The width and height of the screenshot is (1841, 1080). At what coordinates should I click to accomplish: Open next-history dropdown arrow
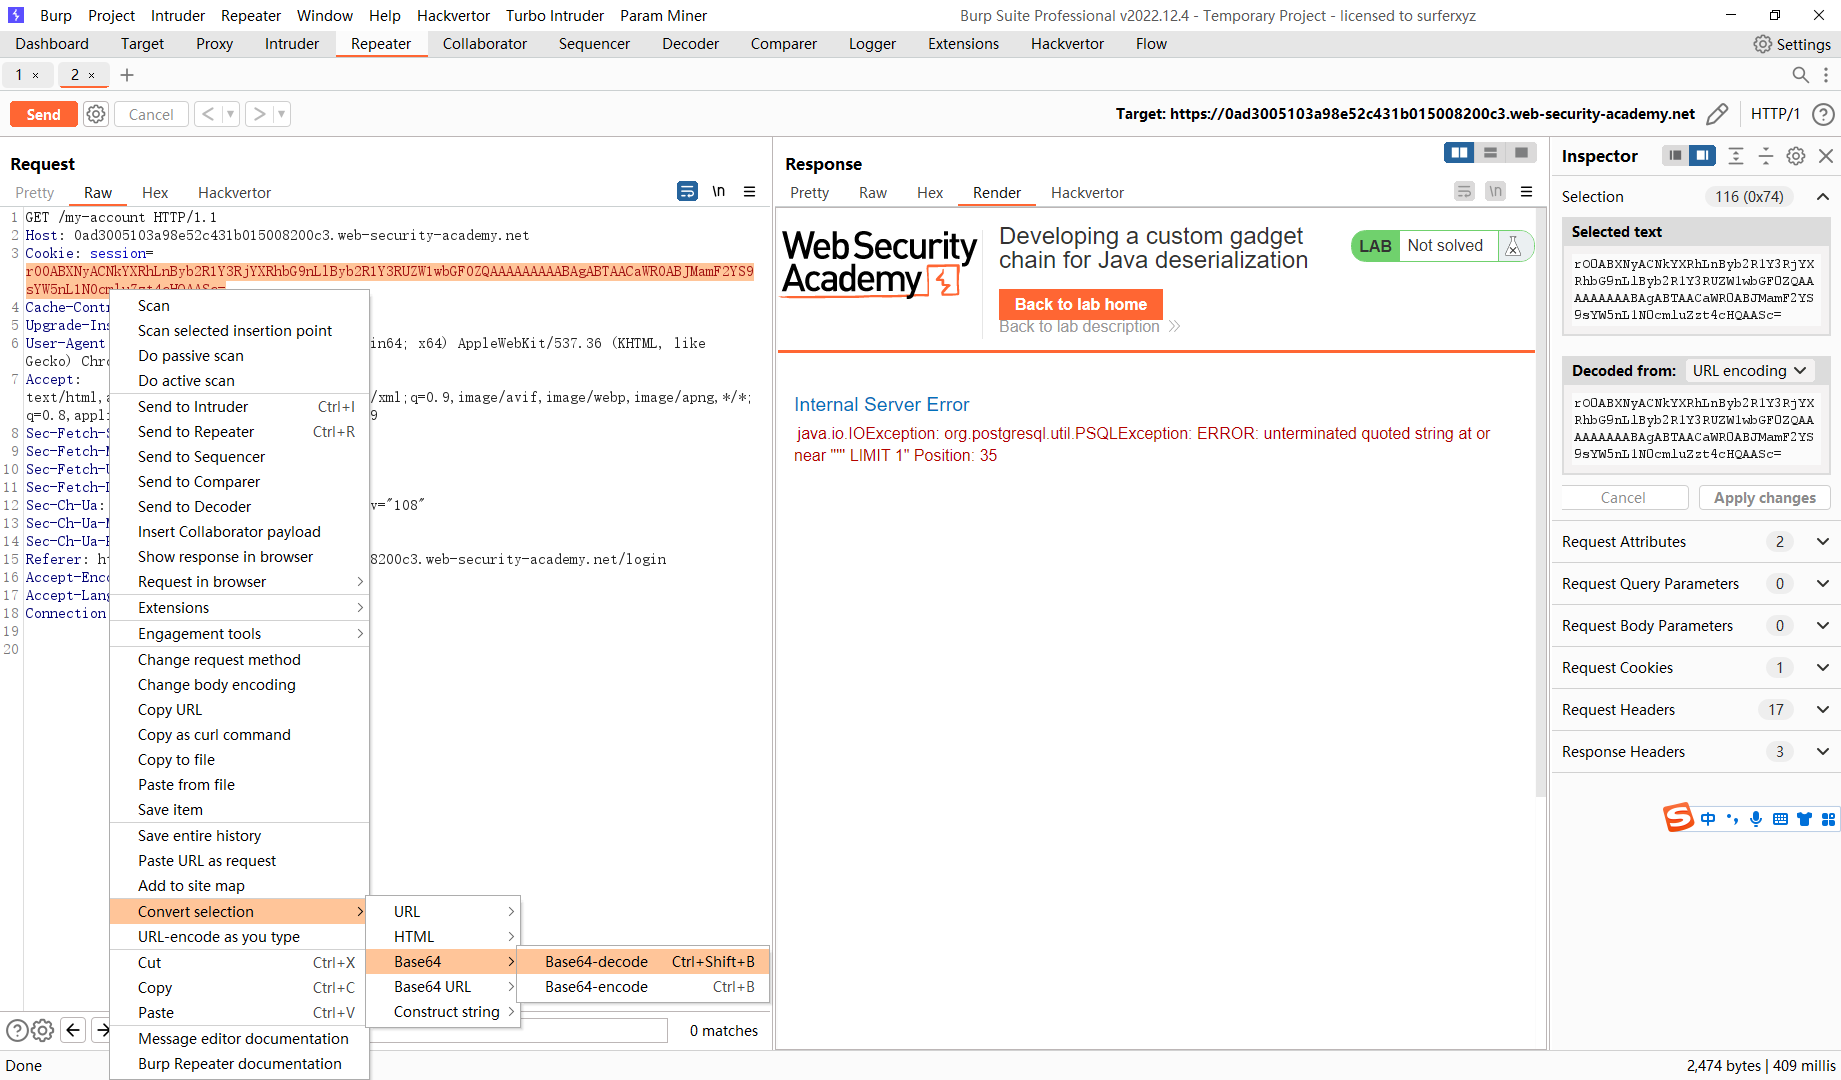281,114
